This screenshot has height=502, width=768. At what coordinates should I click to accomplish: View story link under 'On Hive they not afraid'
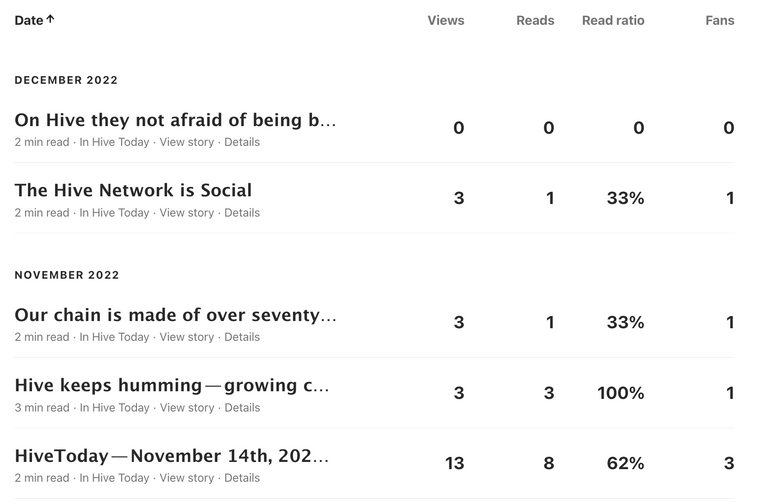point(187,142)
